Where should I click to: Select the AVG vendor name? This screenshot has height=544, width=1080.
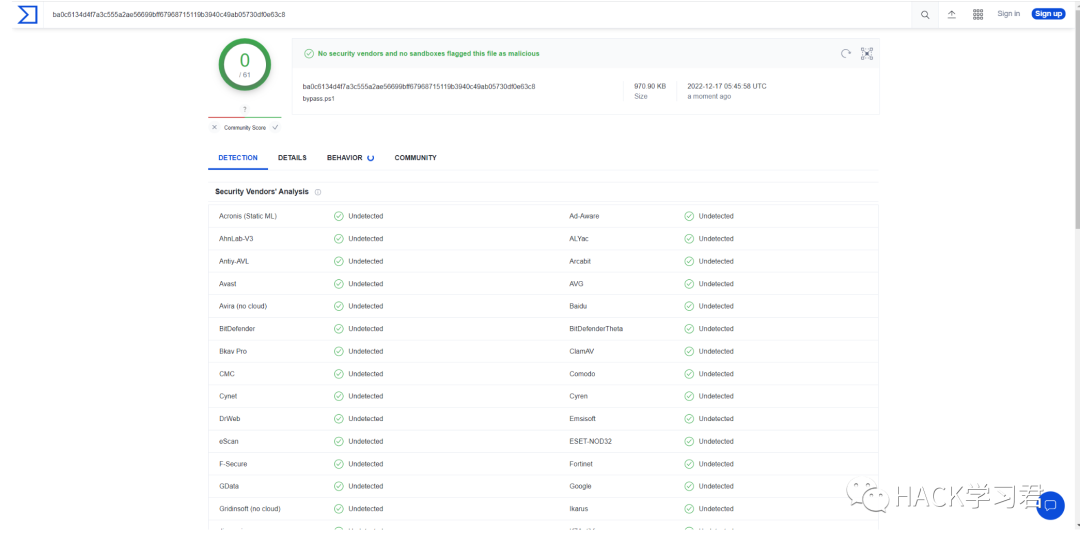(x=577, y=284)
